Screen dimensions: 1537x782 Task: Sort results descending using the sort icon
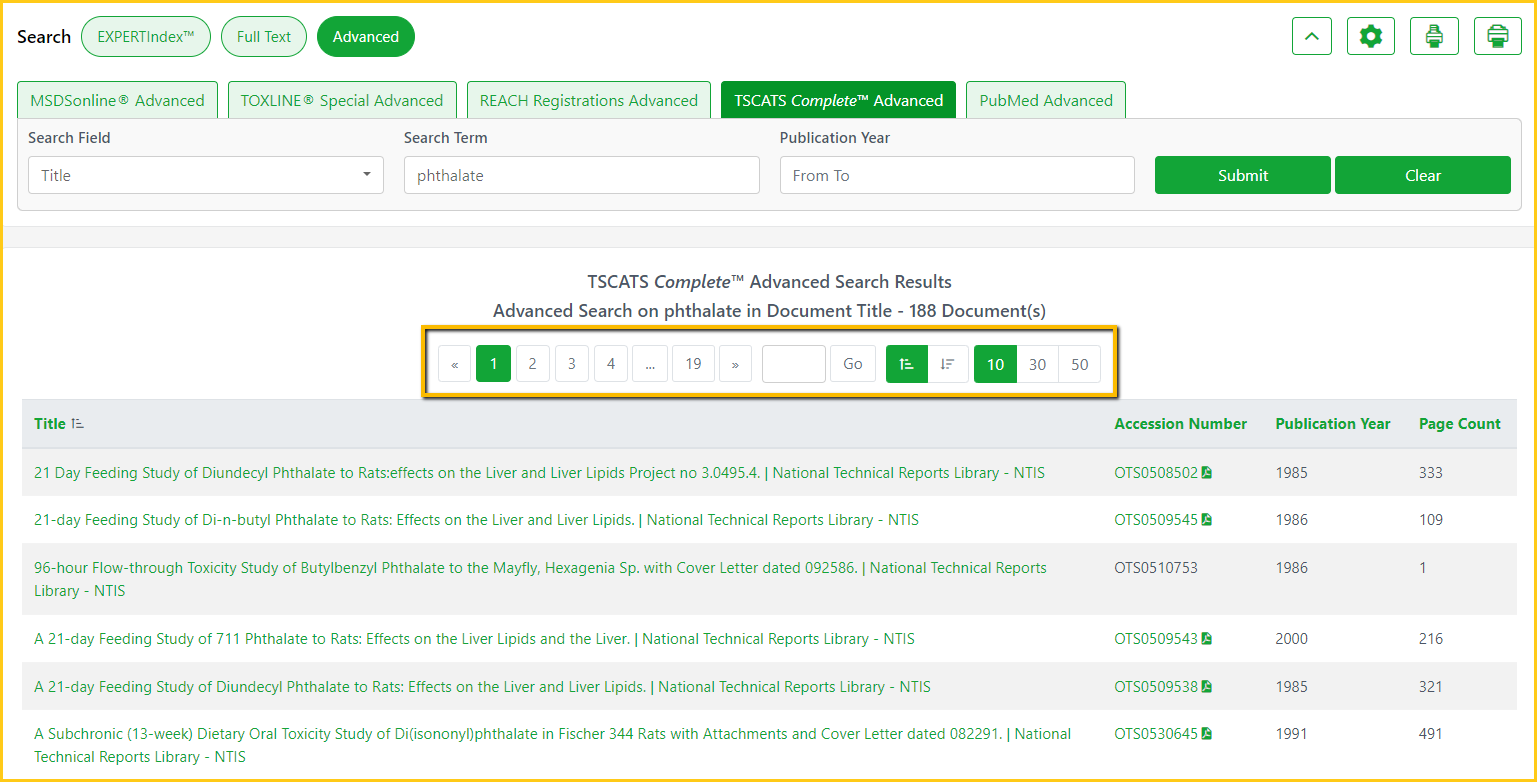(948, 364)
